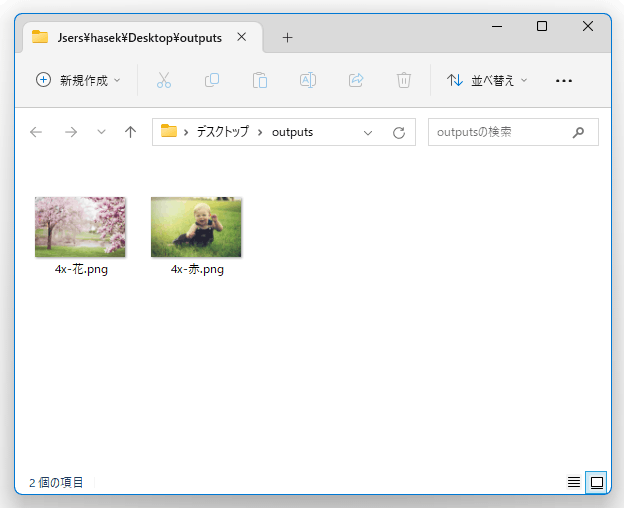Open the 新規作成 dropdown
Image resolution: width=624 pixels, height=508 pixels.
(78, 80)
